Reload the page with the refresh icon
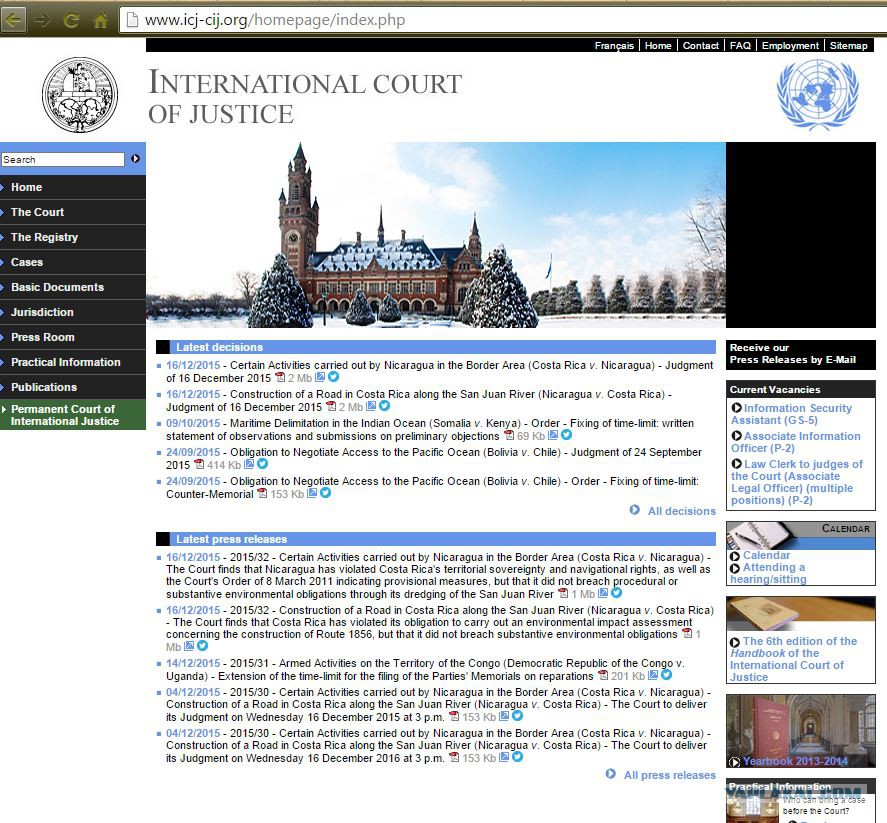887x823 pixels. [x=71, y=19]
